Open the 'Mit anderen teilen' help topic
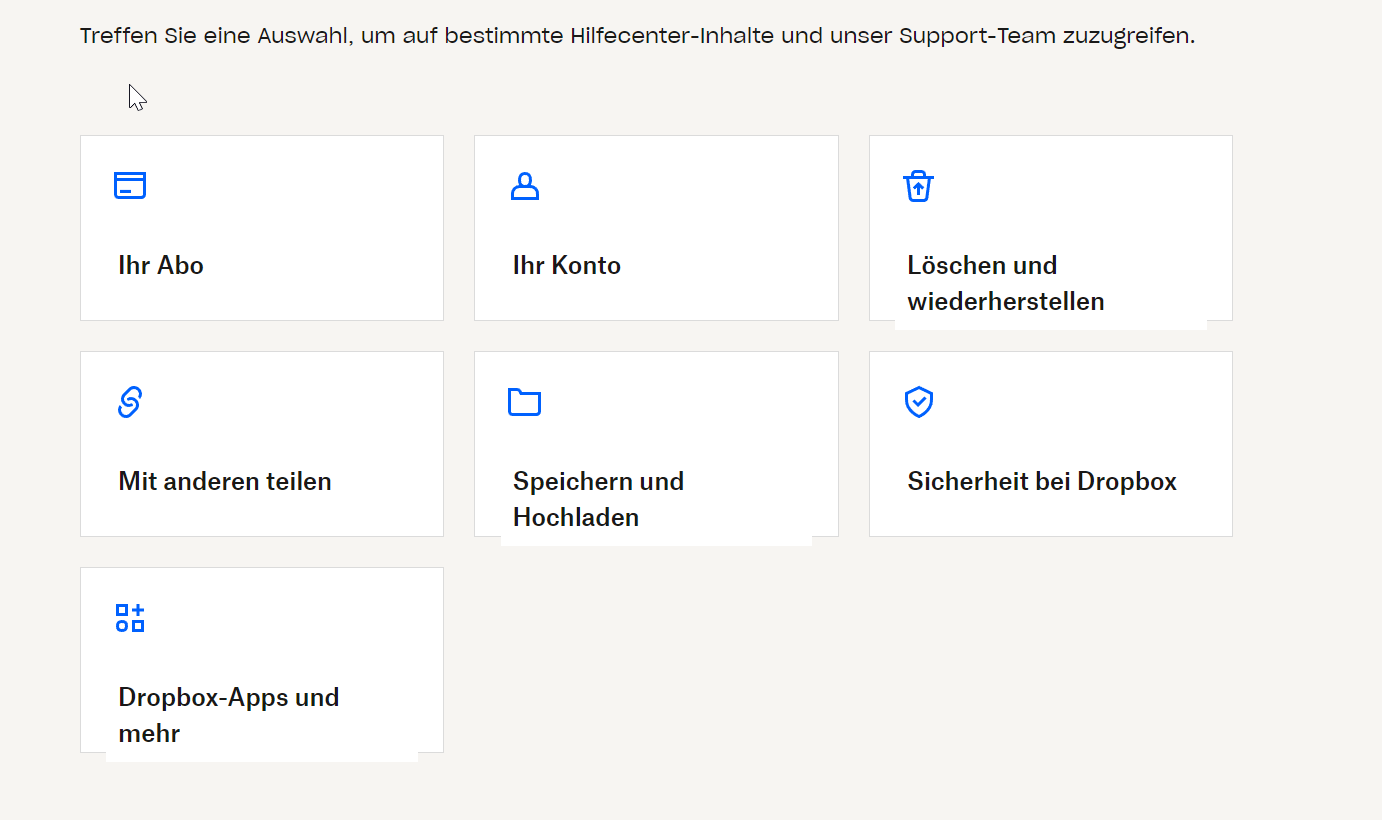 click(x=225, y=481)
